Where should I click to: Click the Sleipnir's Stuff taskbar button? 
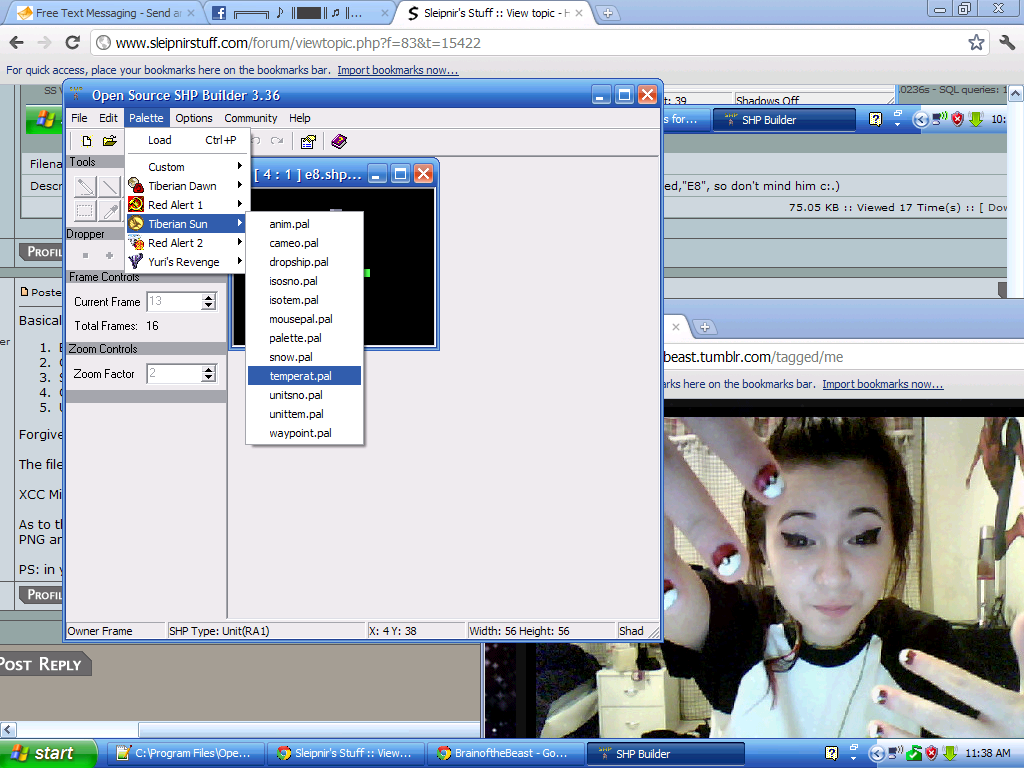(345, 754)
